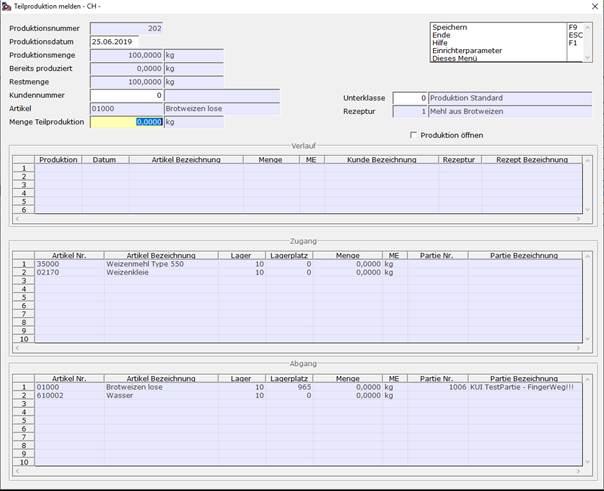Screen dimensions: 604x491
Task: Click the application icon in title bar
Action: click(x=6, y=6)
